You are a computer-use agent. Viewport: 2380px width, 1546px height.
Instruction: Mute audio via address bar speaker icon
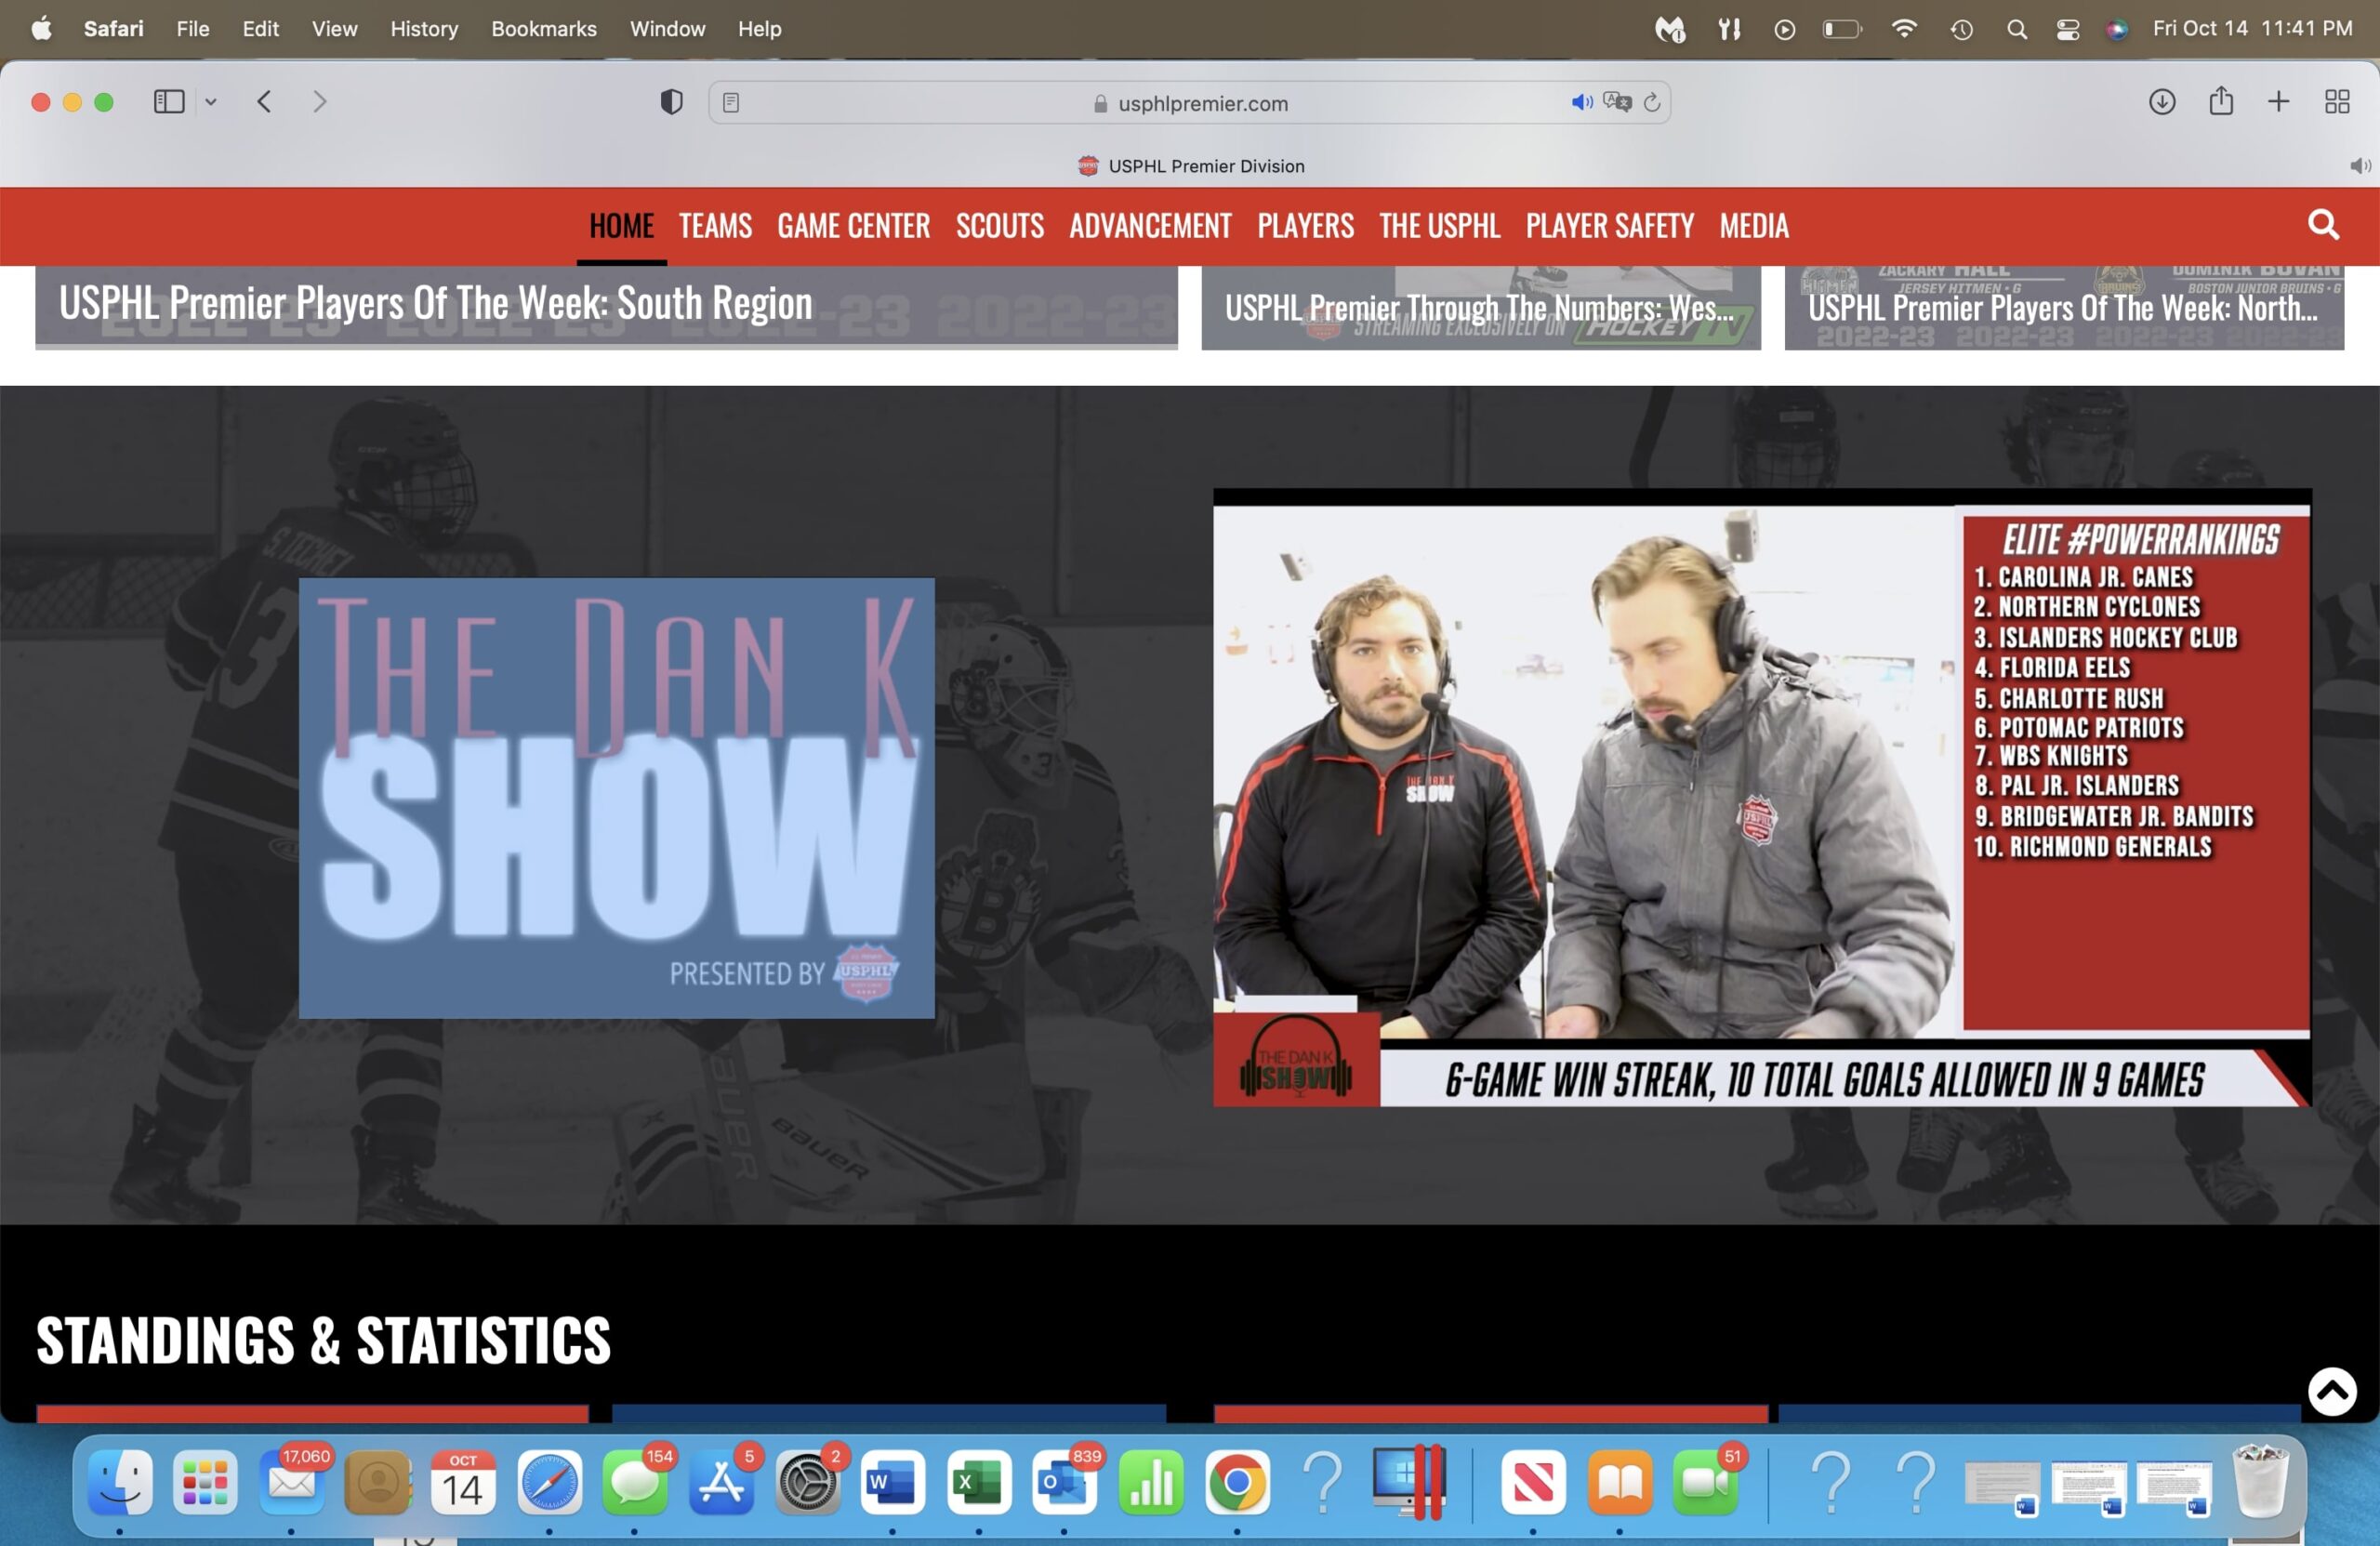1581,102
